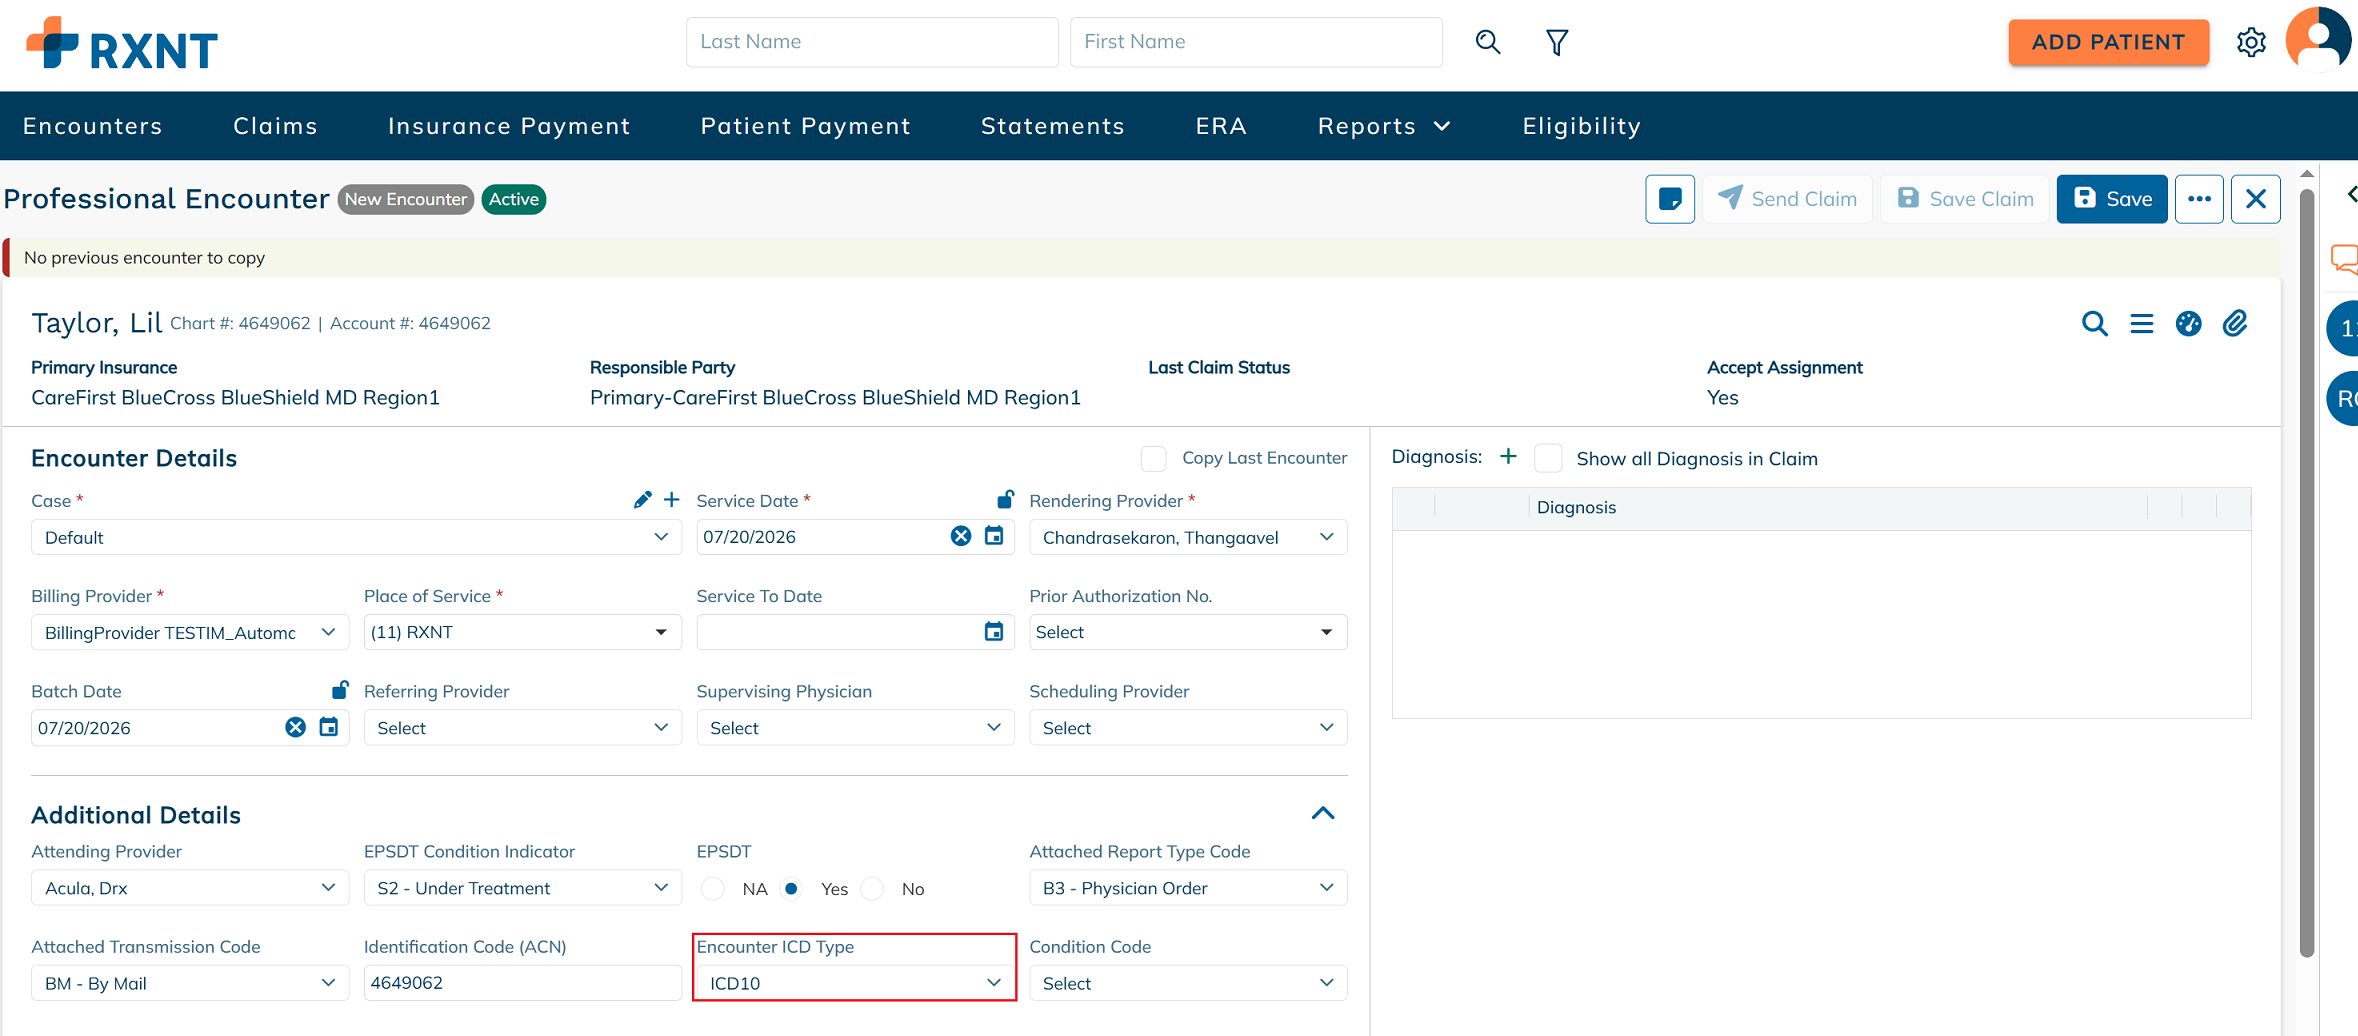The height and width of the screenshot is (1036, 2358).
Task: Toggle the Service Date lock icon
Action: tap(1005, 498)
